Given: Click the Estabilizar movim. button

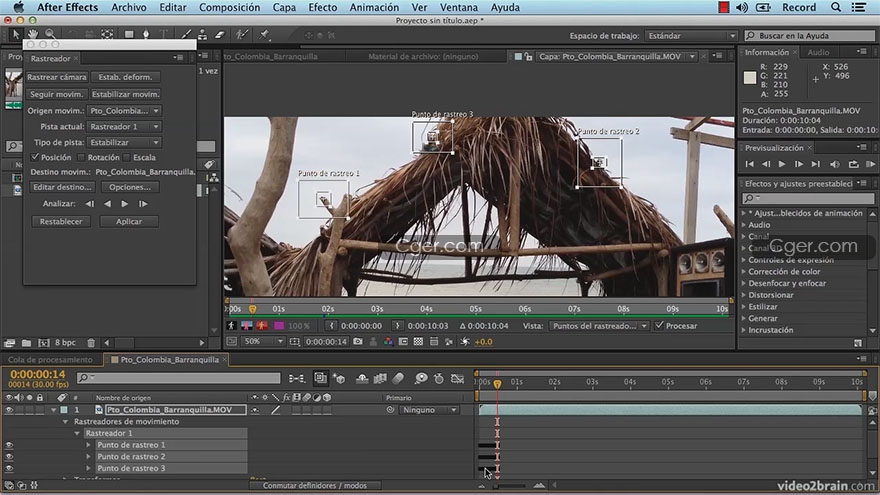Looking at the screenshot, I should [126, 94].
